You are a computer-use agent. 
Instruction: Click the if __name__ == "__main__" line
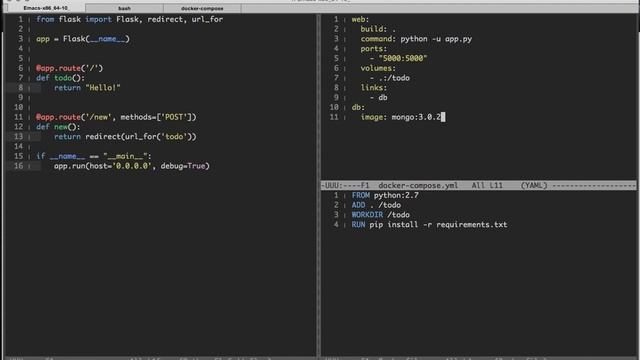[x=93, y=156]
